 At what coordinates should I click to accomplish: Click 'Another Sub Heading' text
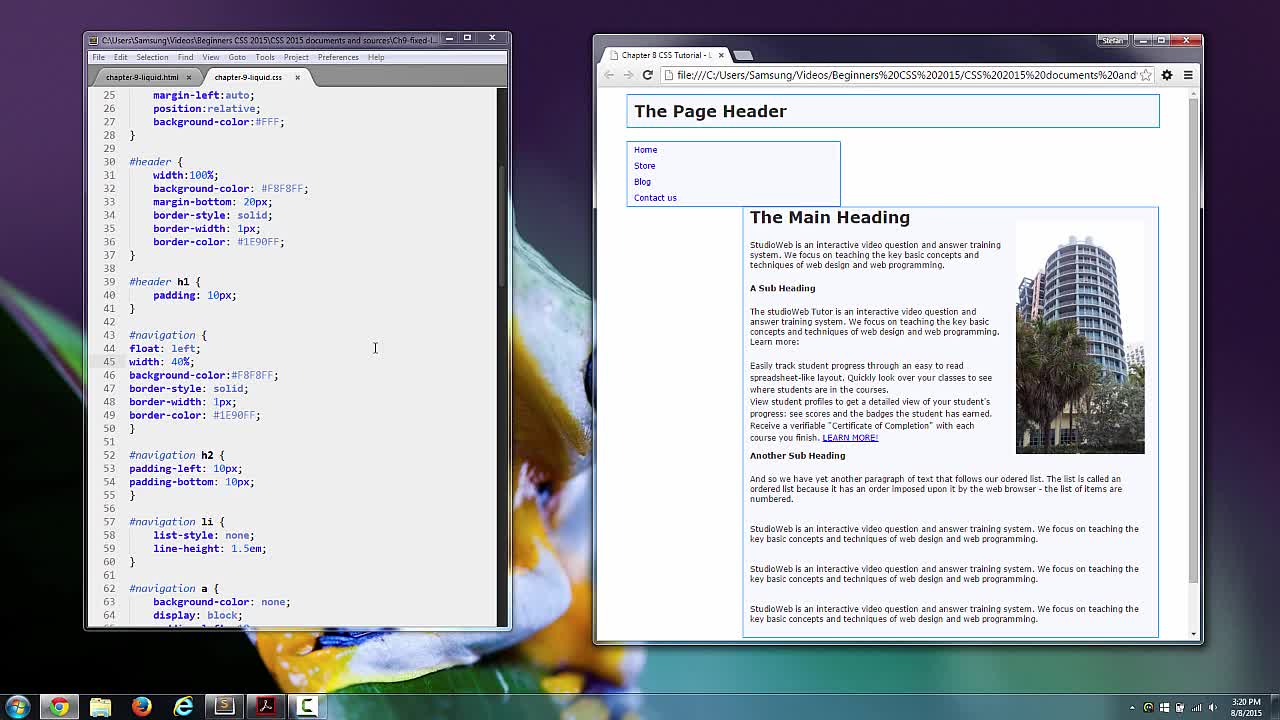[x=798, y=456]
